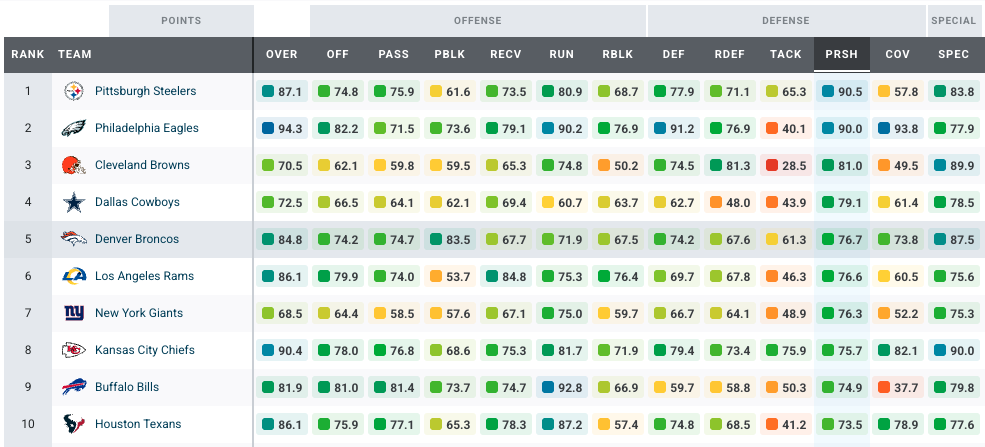Viewport: 985px width, 447px height.
Task: Open the Houston Texans team link
Action: coord(138,424)
